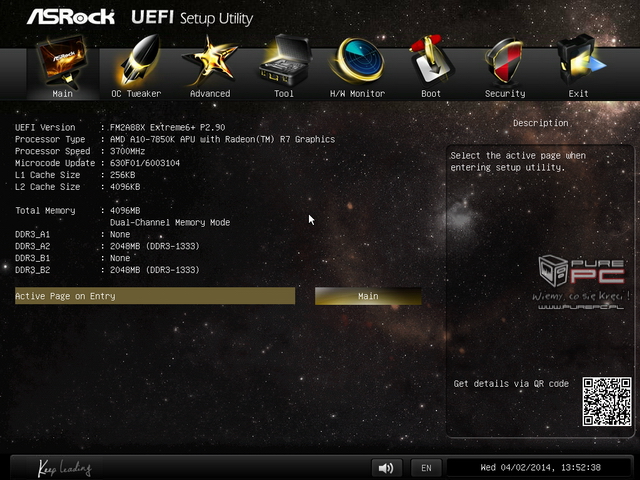Open the H/W Monitor radar icon
The height and width of the screenshot is (480, 640).
coord(358,60)
